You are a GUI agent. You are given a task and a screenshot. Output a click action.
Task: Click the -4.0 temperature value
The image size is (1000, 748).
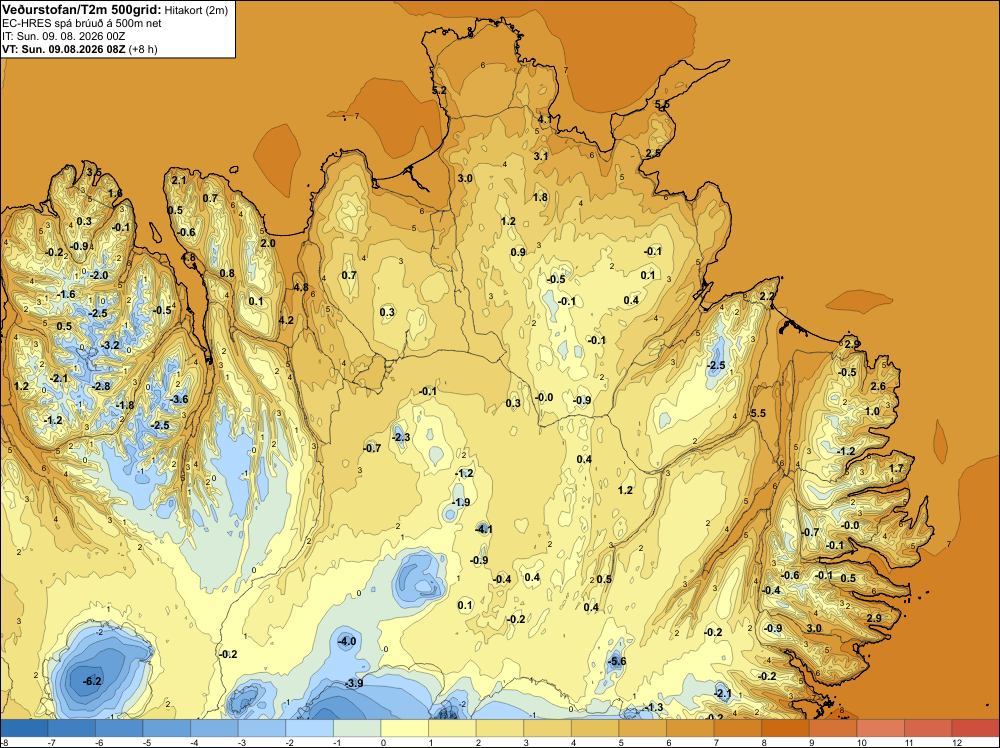pos(346,641)
